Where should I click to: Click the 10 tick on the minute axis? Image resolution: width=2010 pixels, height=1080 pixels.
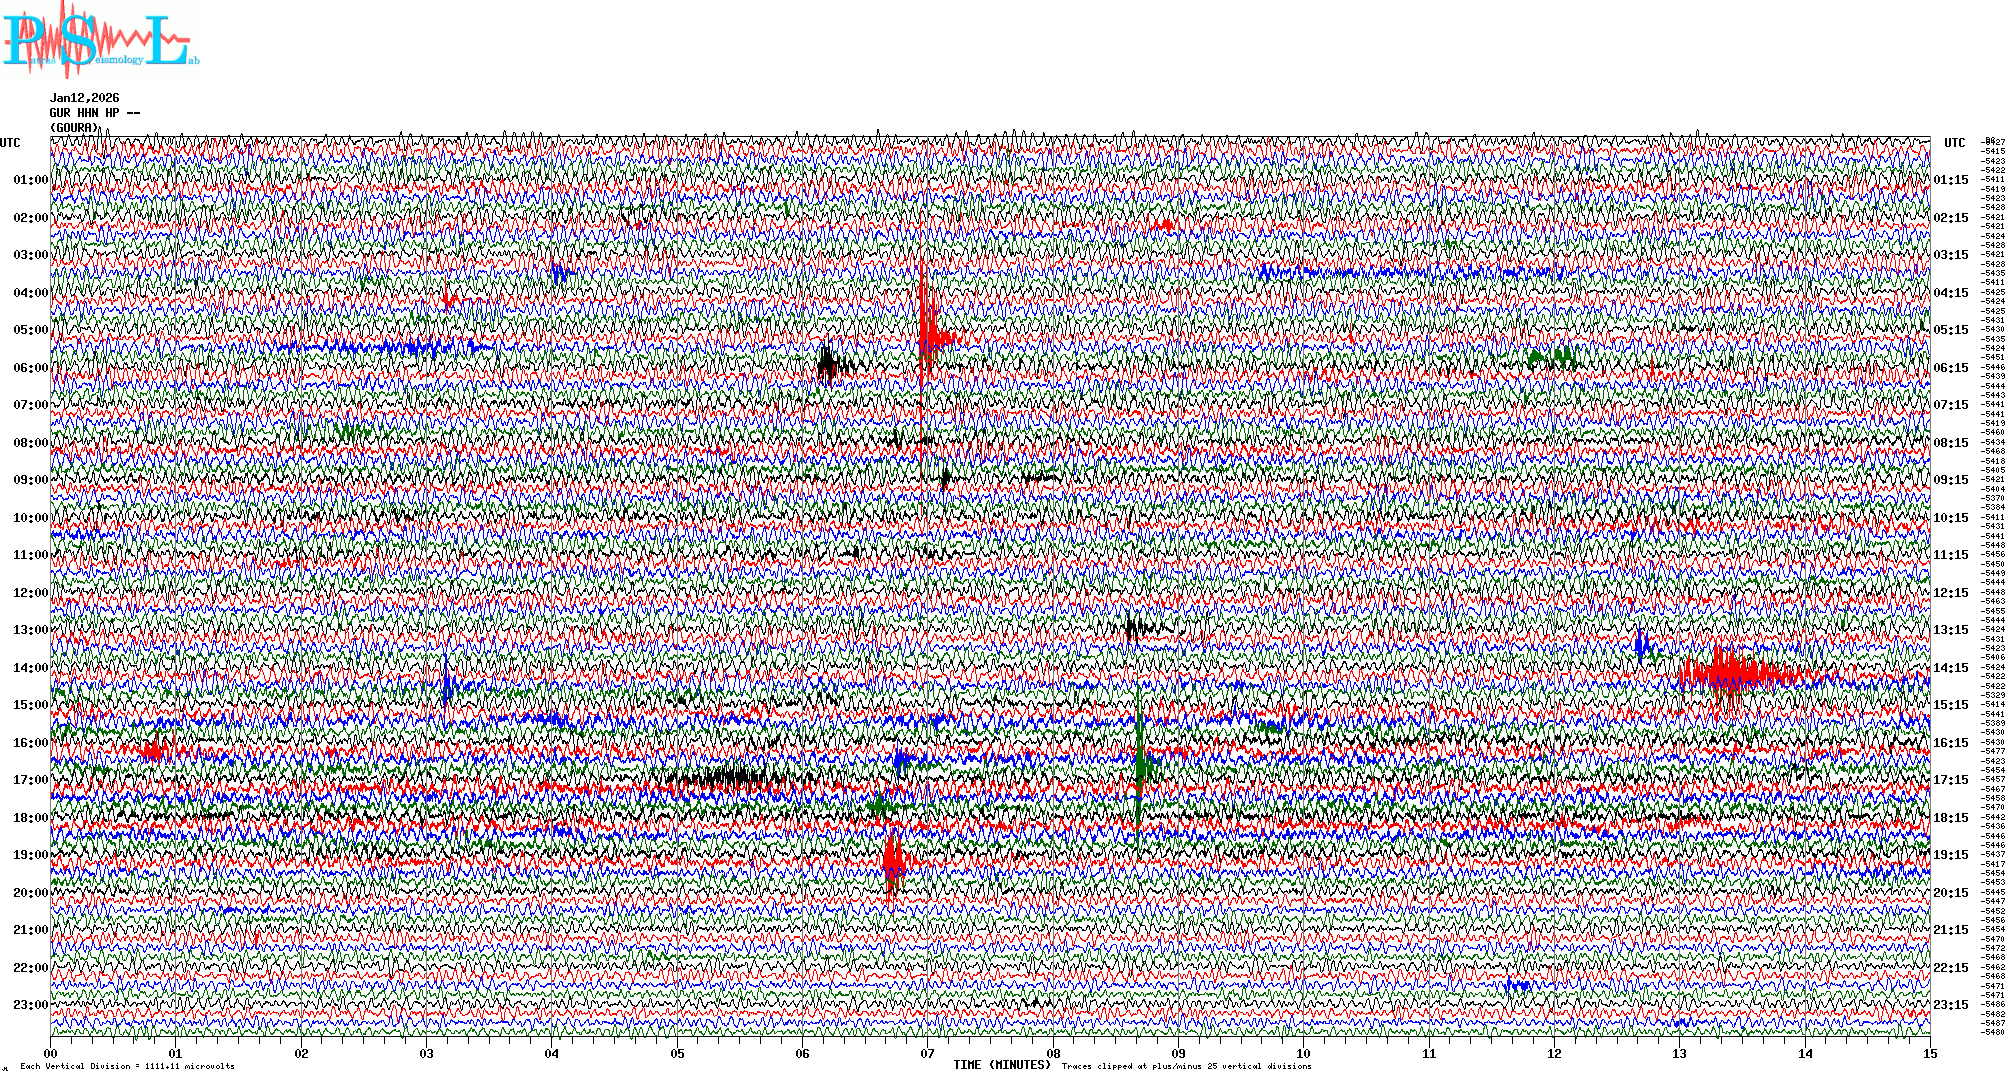click(1303, 1054)
